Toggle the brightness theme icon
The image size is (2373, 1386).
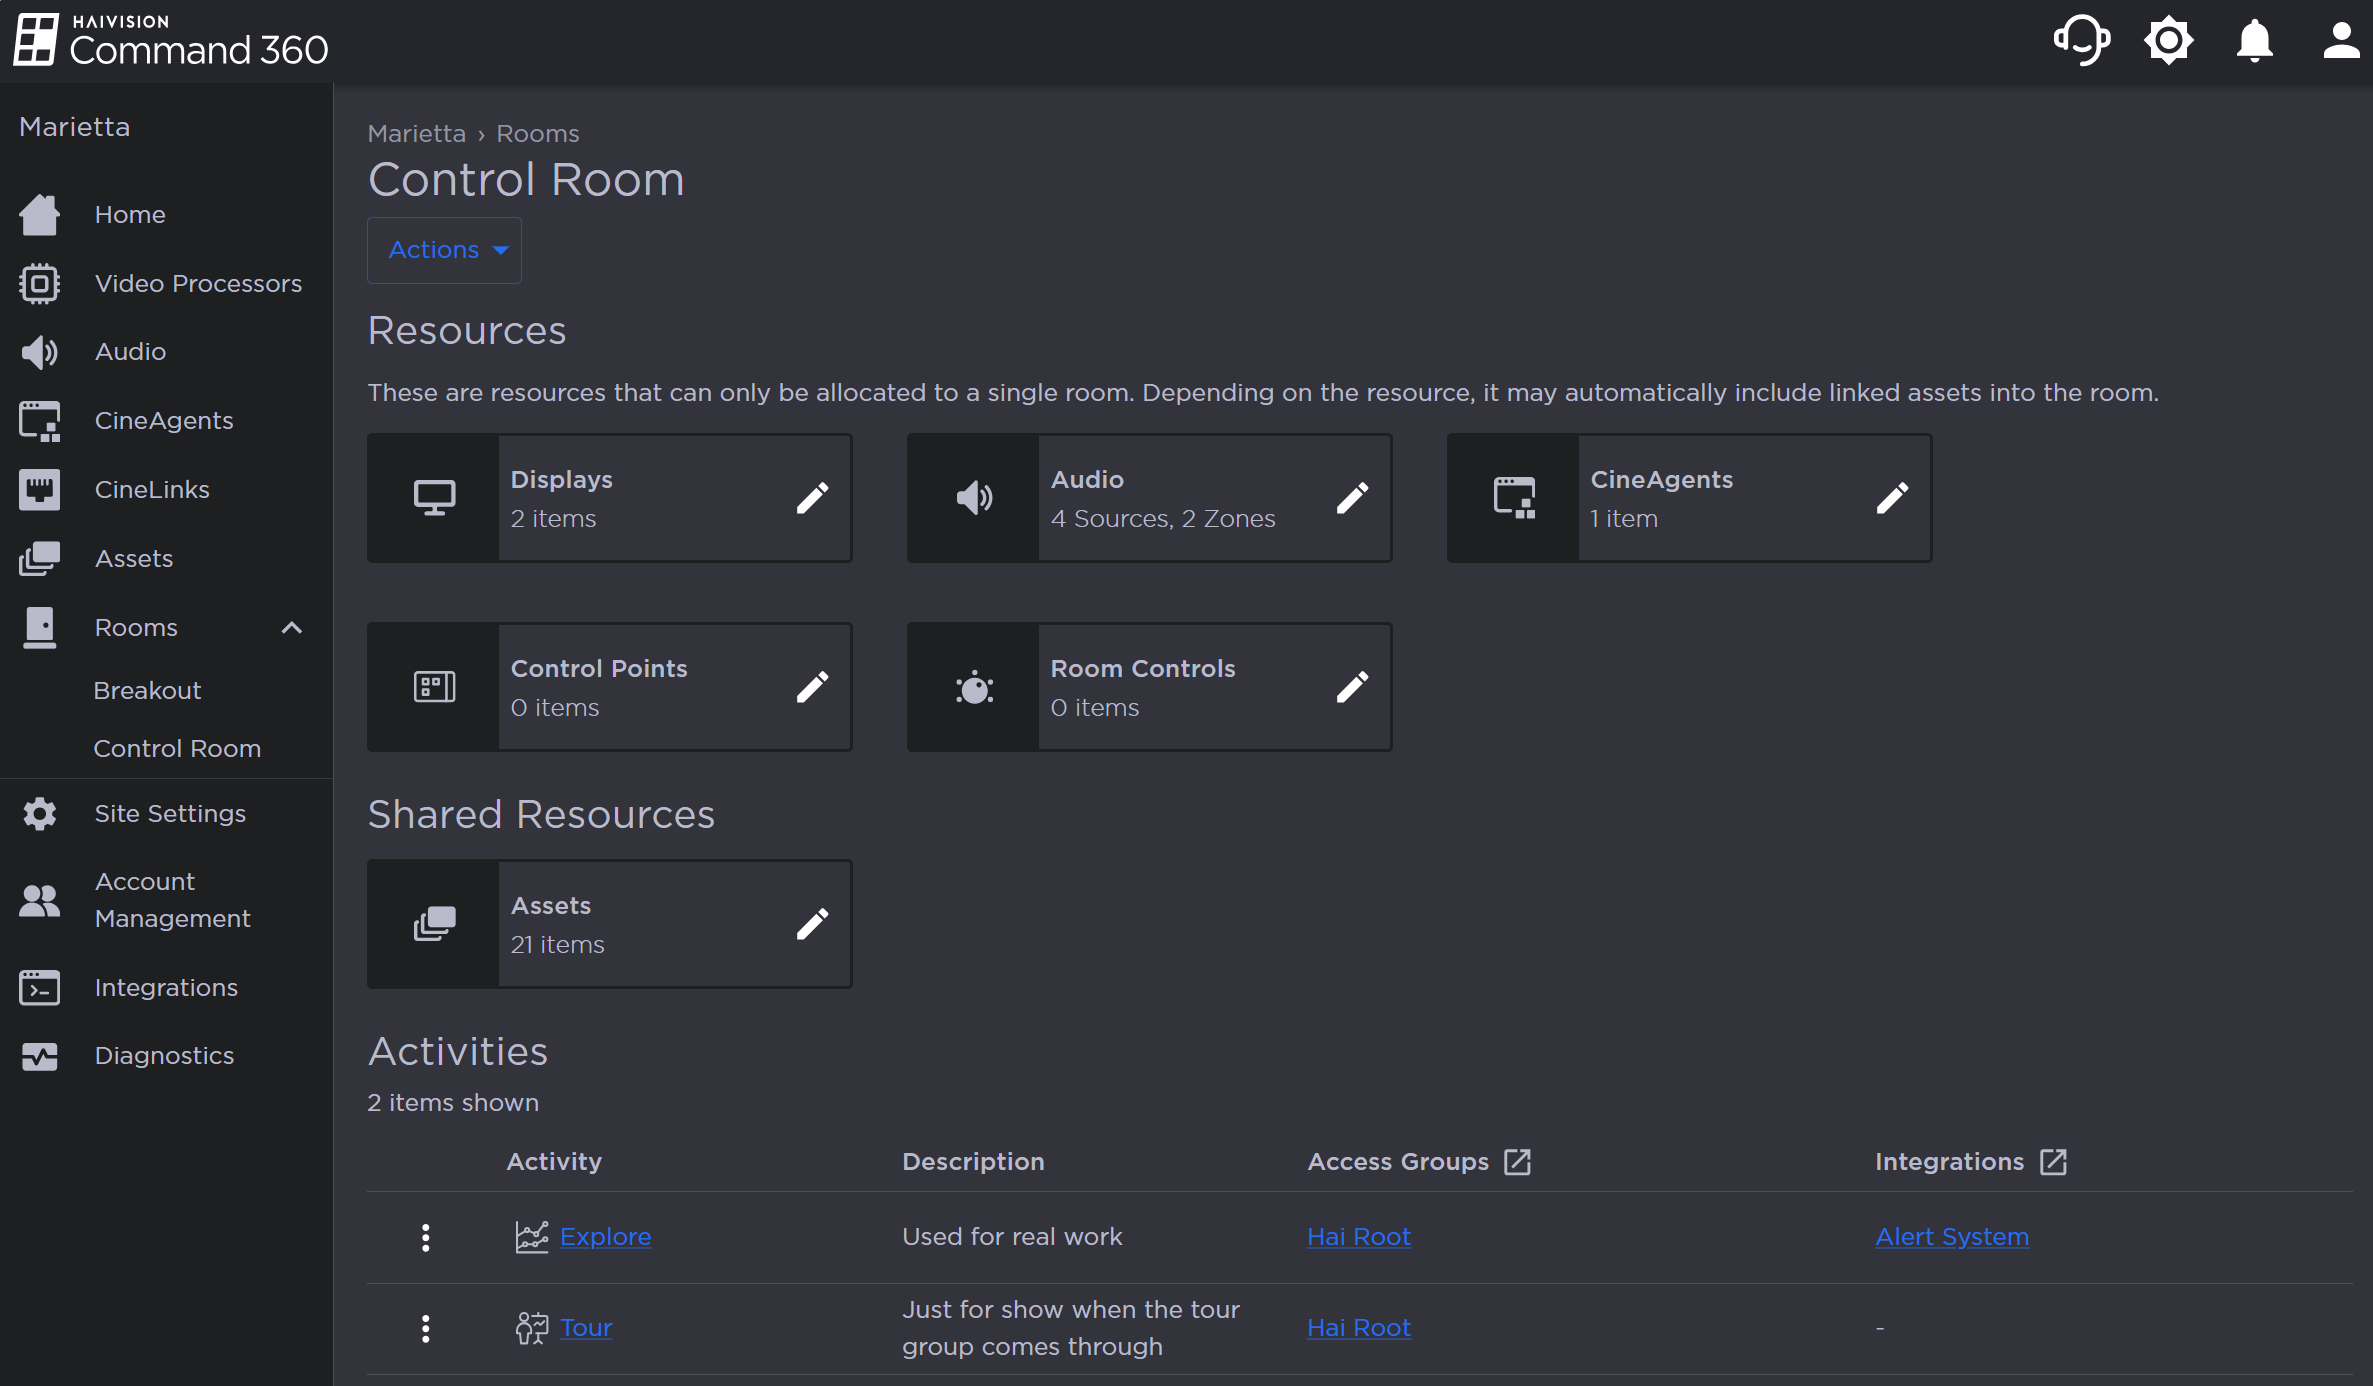[2168, 41]
